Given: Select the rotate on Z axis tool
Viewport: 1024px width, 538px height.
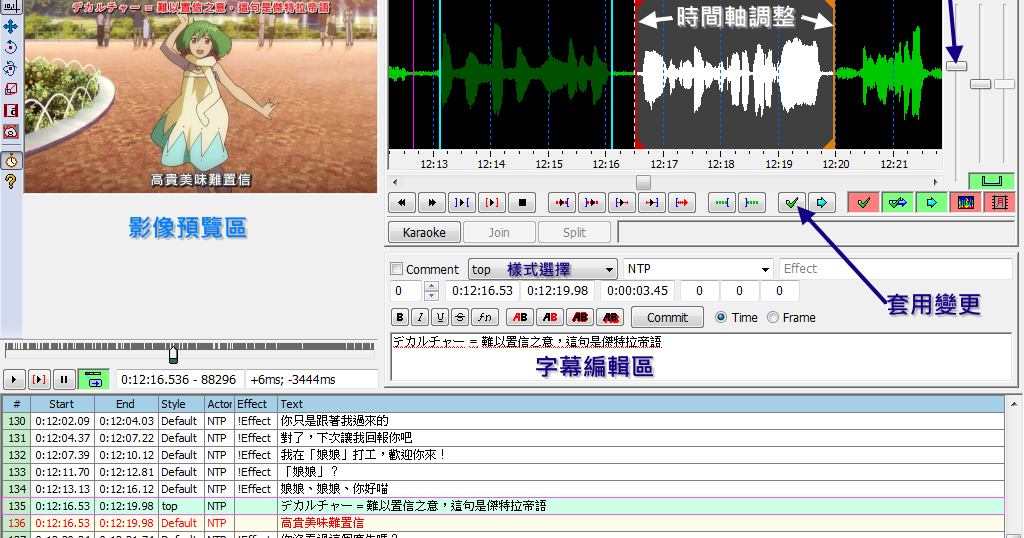Looking at the screenshot, I should 10,48.
